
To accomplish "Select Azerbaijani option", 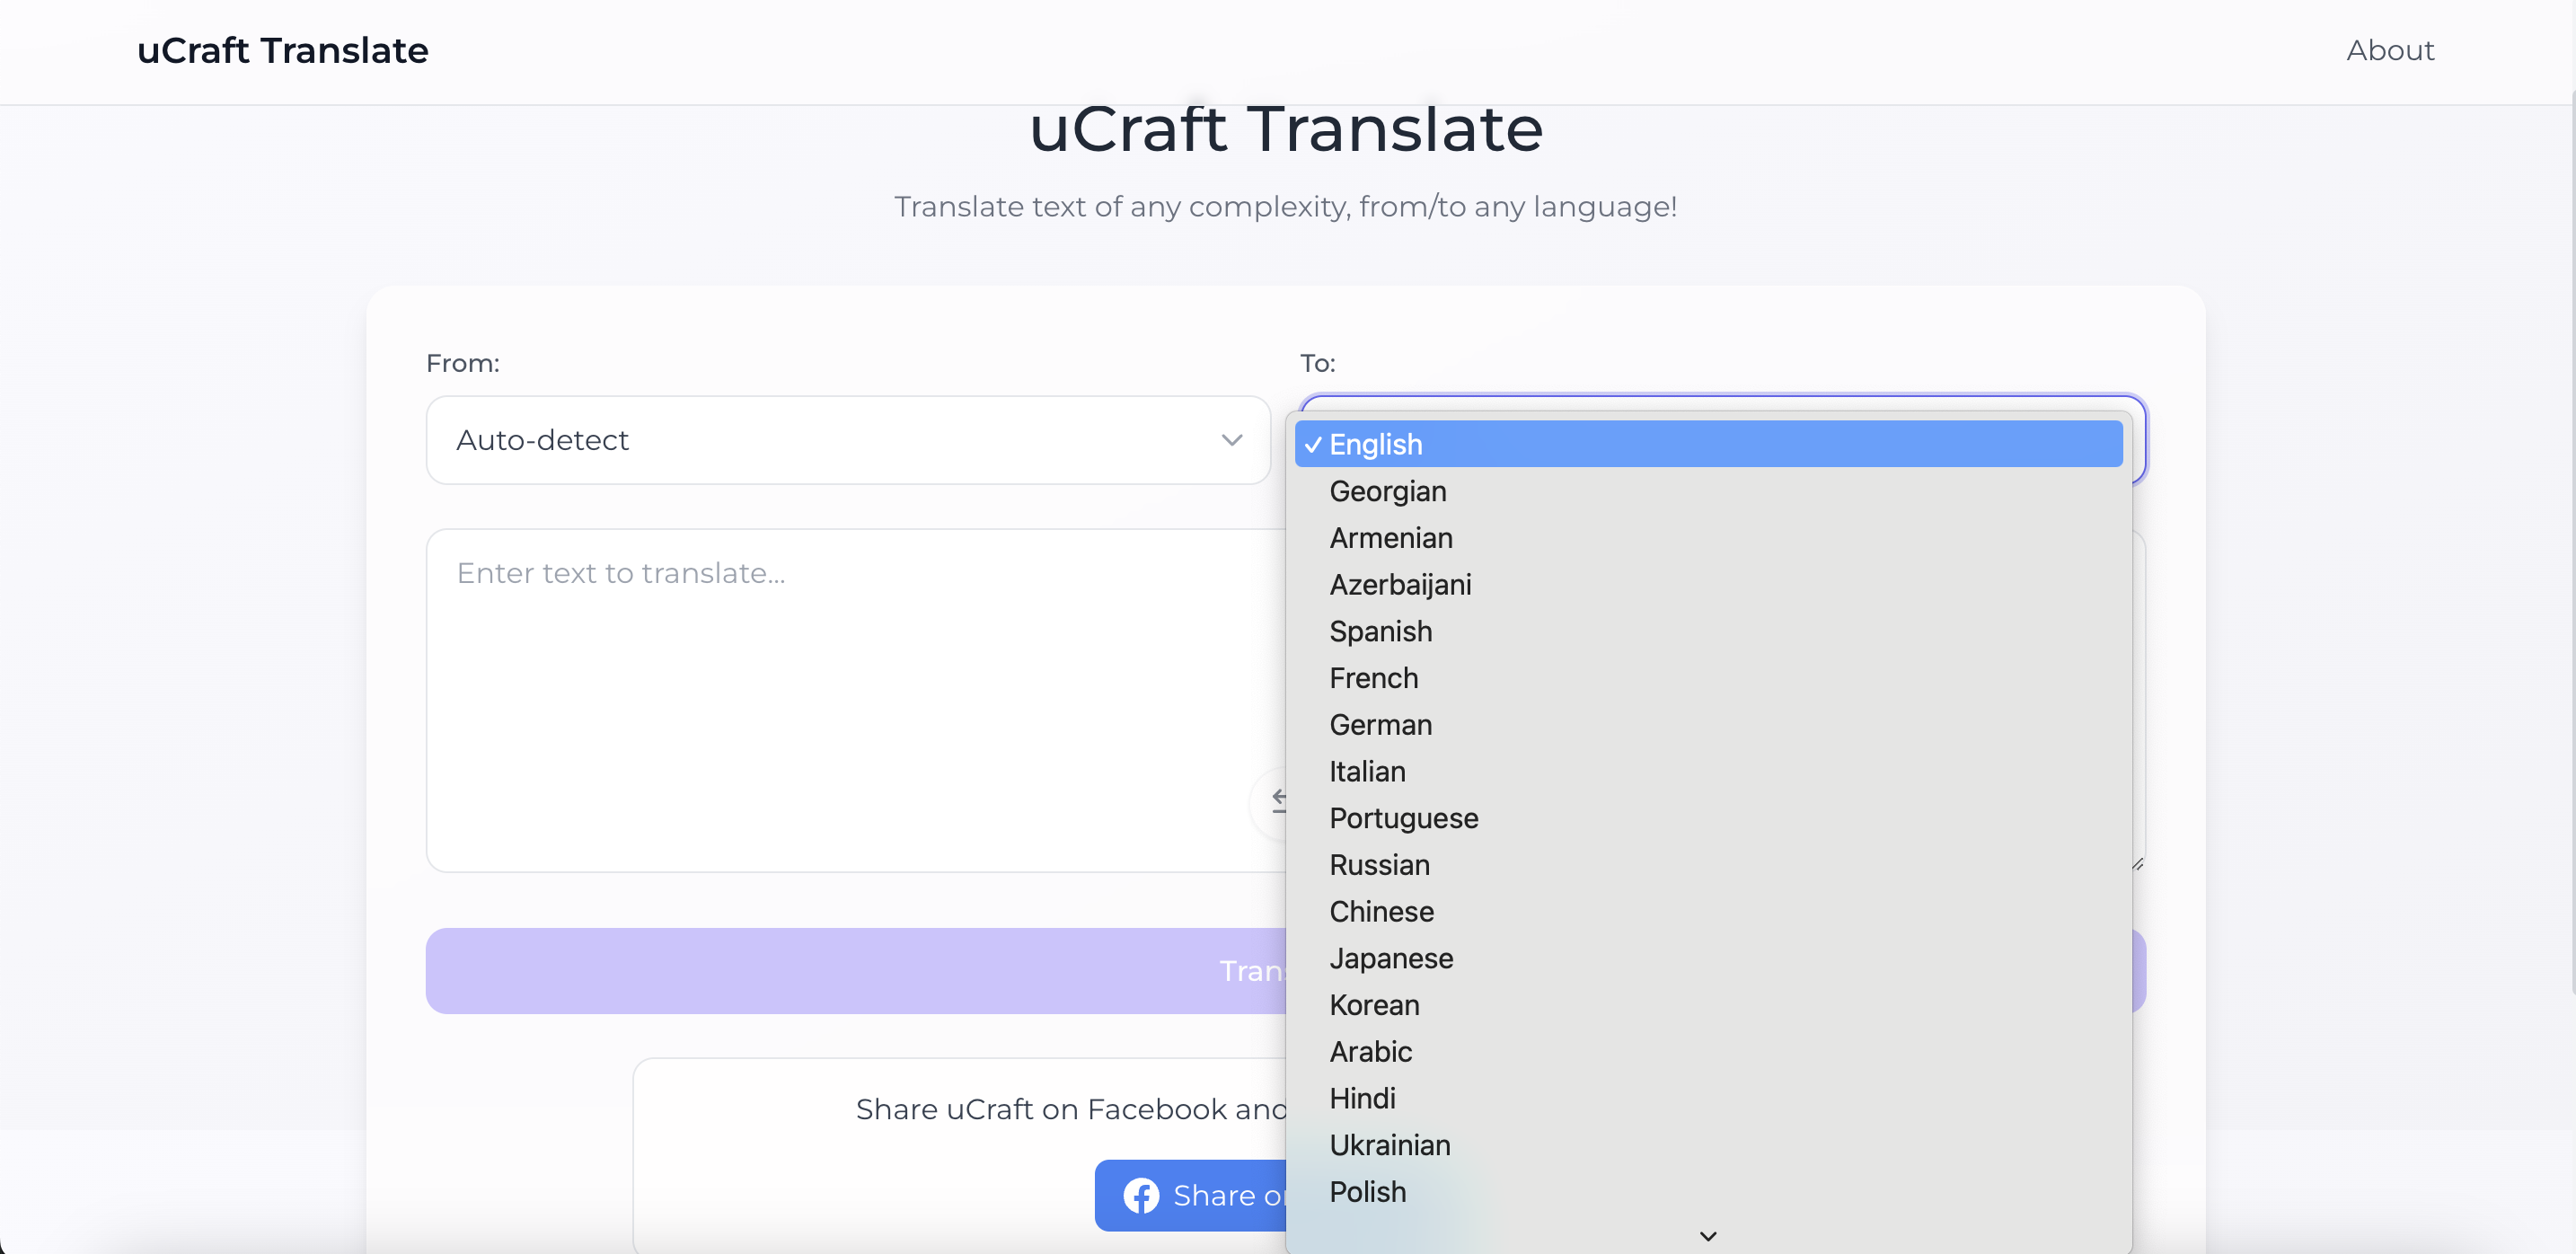I will [x=1399, y=584].
